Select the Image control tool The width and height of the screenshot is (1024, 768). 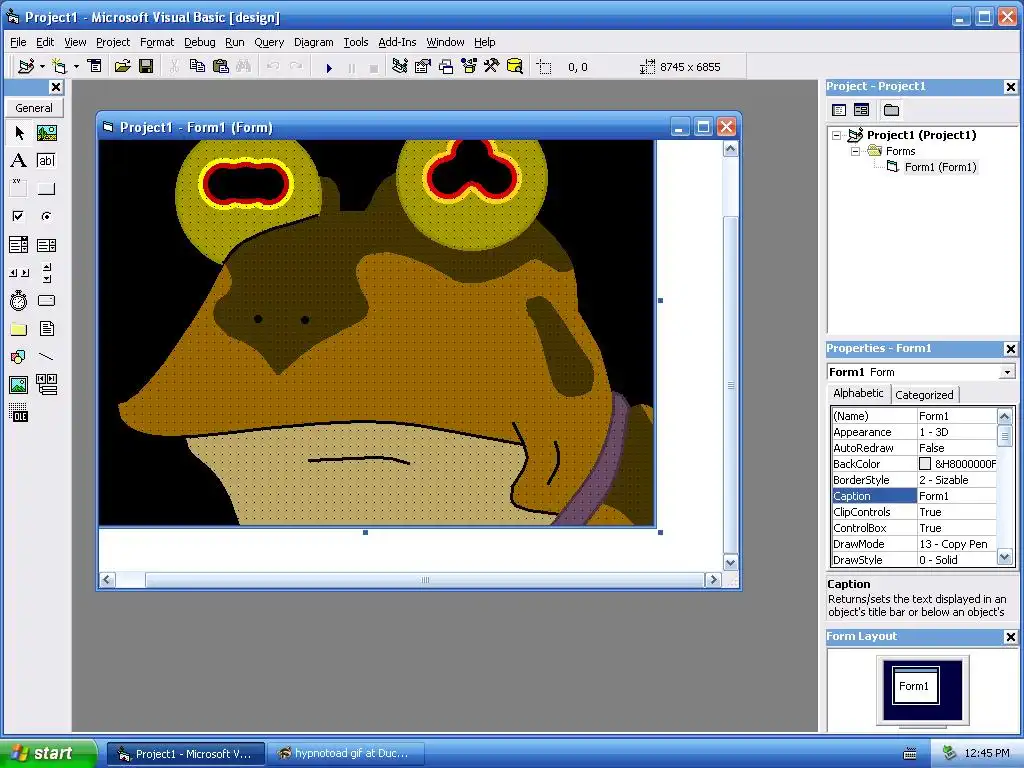19,385
